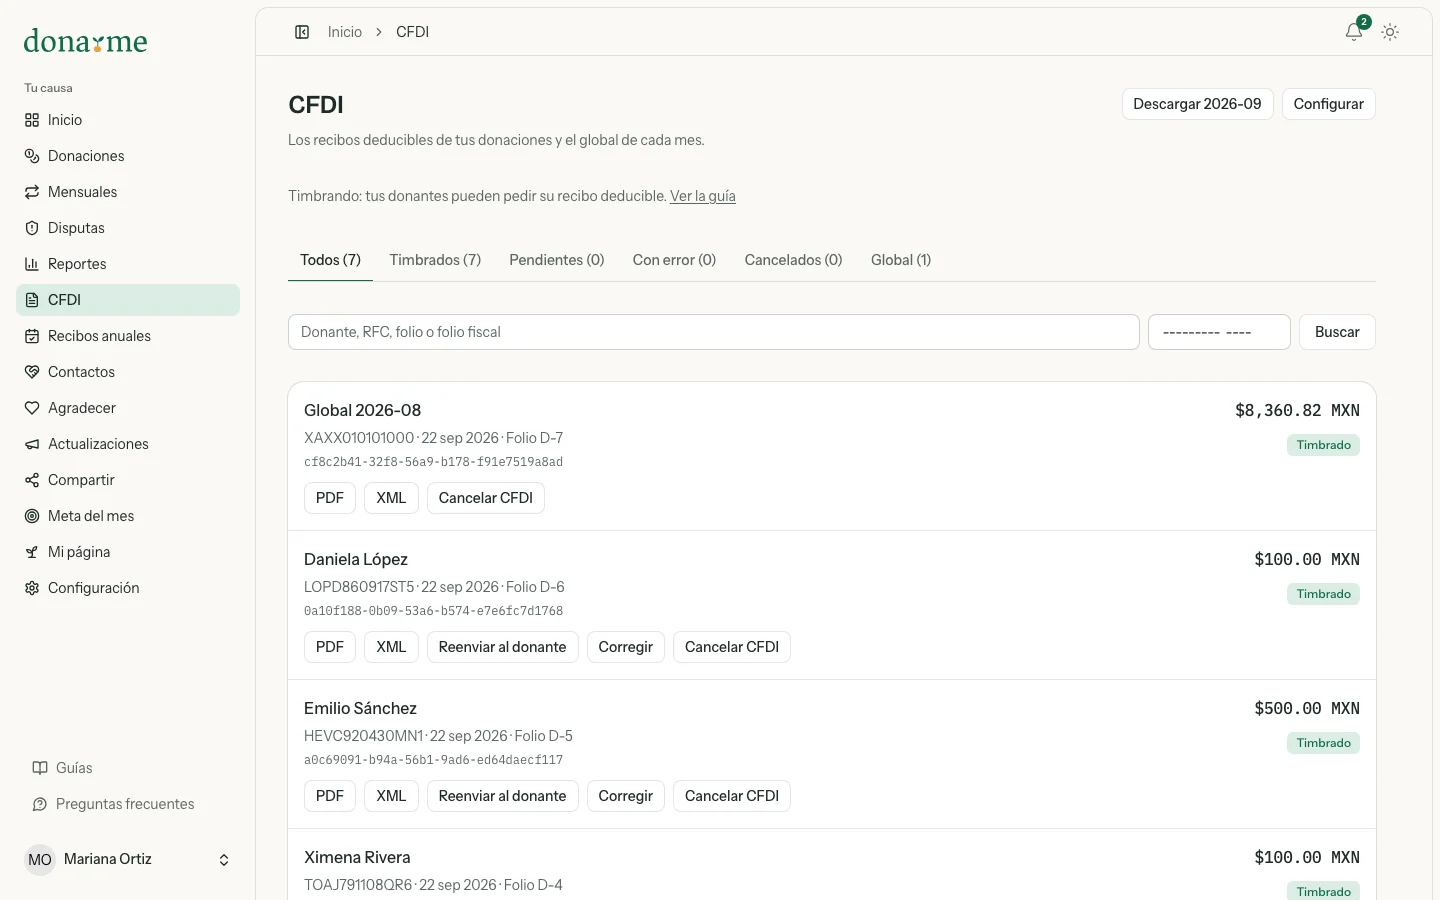Screen dimensions: 1440x900
Task: Click the Descargar 2026-09 button
Action: pyautogui.click(x=1197, y=104)
